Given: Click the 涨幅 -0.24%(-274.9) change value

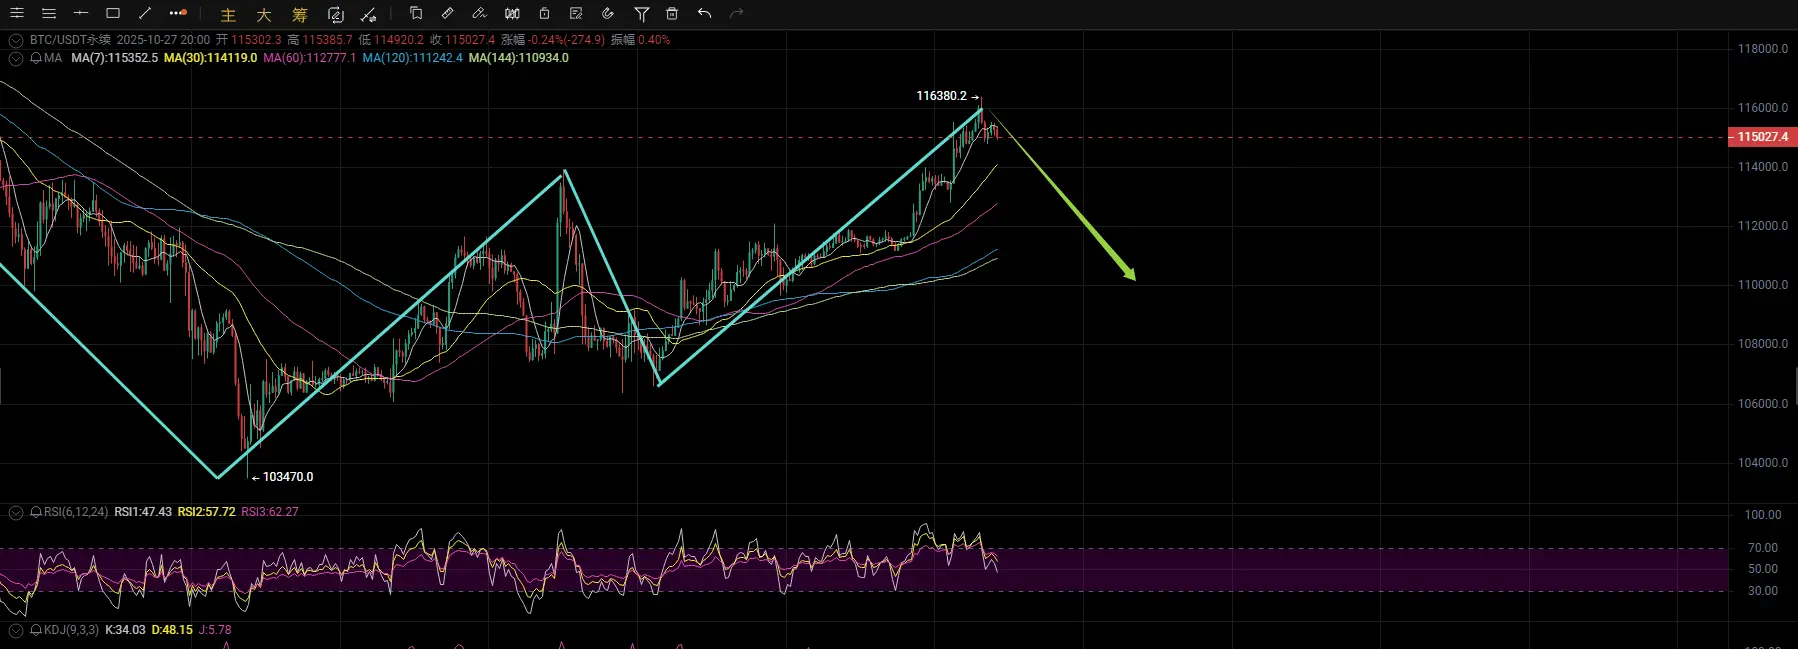Looking at the screenshot, I should pos(553,40).
